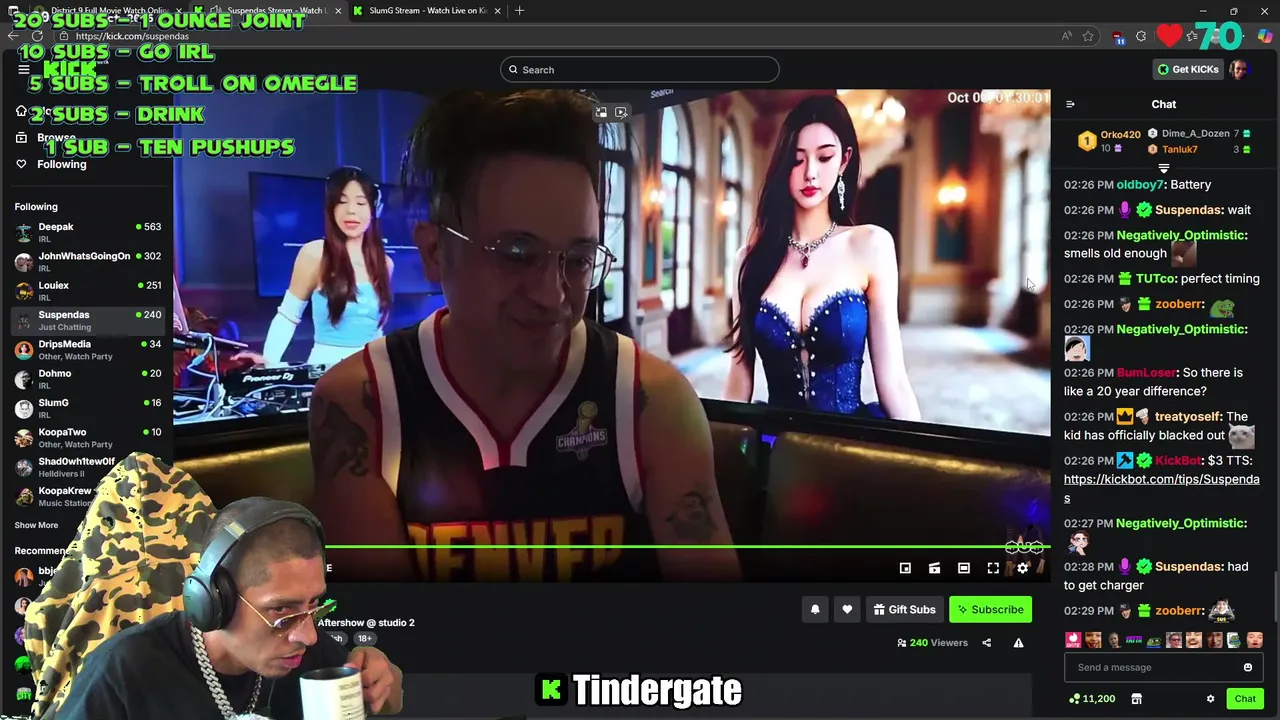Expand Show More in Following list
This screenshot has height=720, width=1280.
(x=36, y=525)
